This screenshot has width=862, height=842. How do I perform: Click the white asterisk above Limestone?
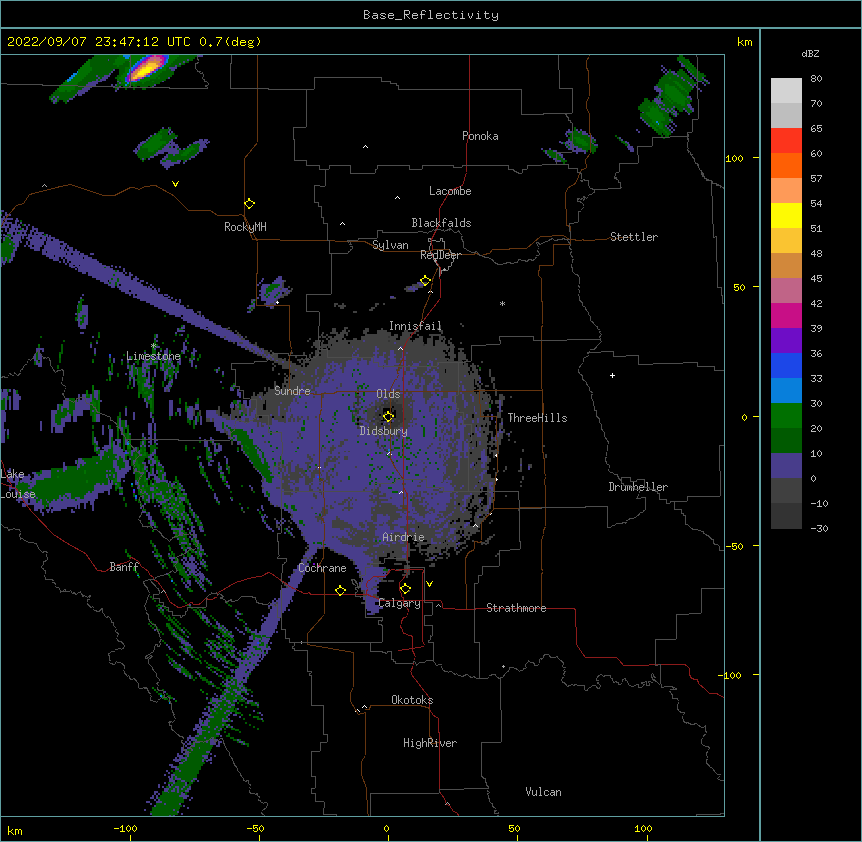pos(153,345)
